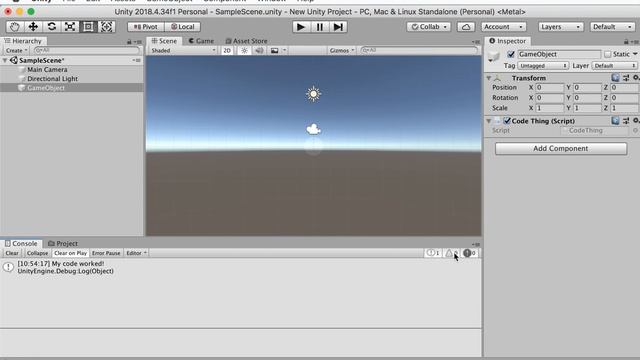This screenshot has width=640, height=360.
Task: Click the Add Component button
Action: coord(561,149)
